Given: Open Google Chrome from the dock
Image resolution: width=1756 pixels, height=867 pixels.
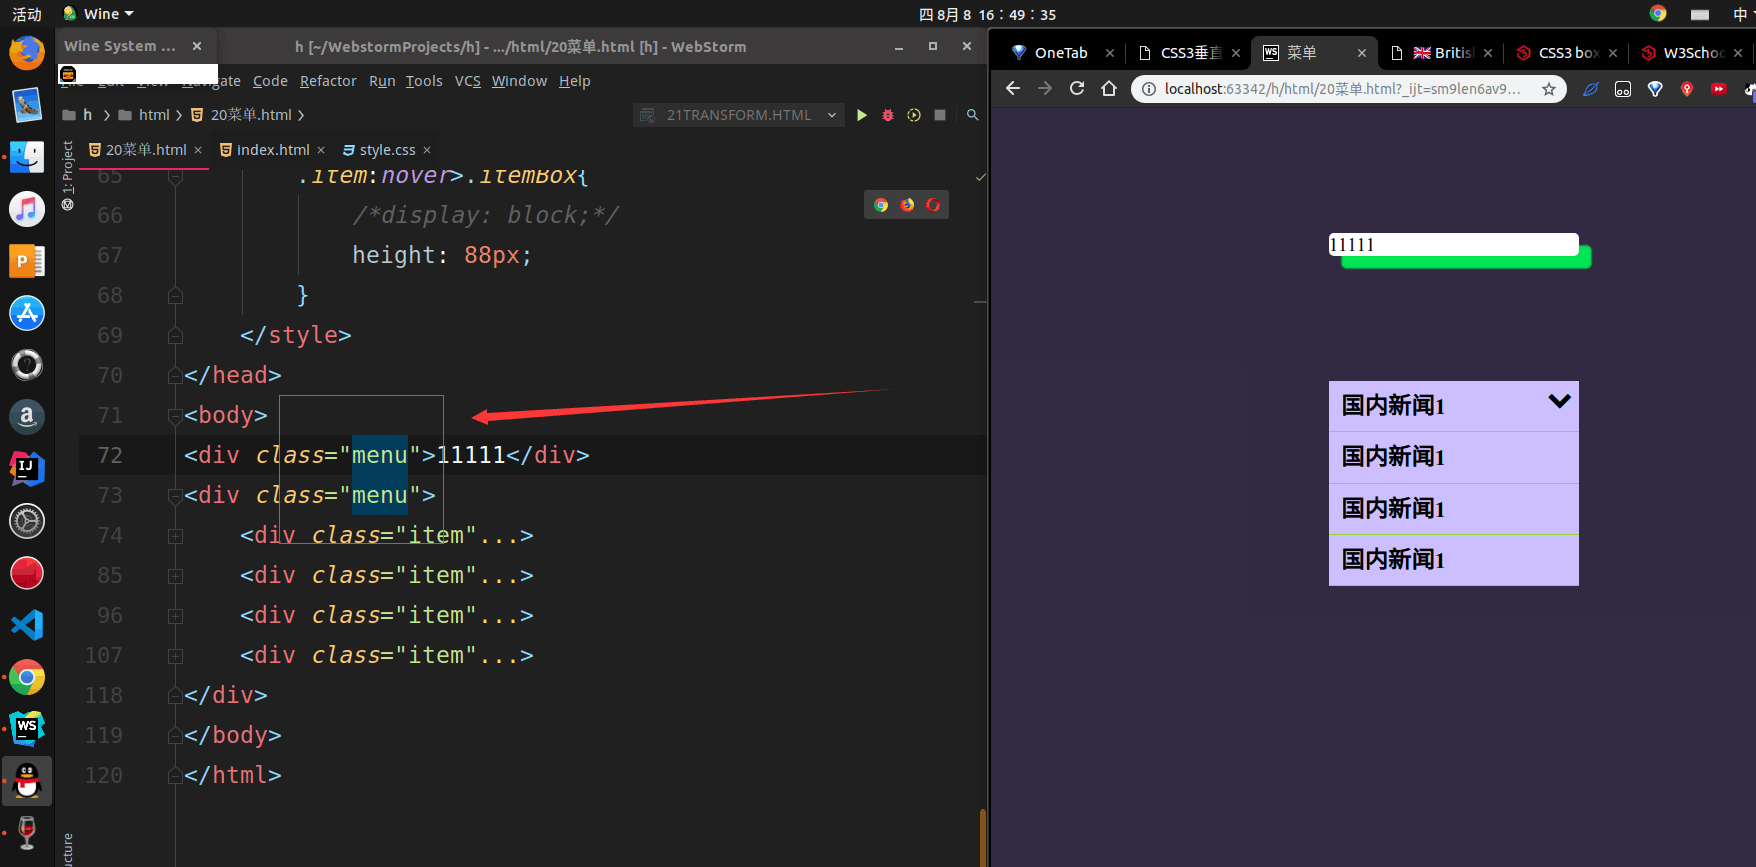Looking at the screenshot, I should 27,677.
